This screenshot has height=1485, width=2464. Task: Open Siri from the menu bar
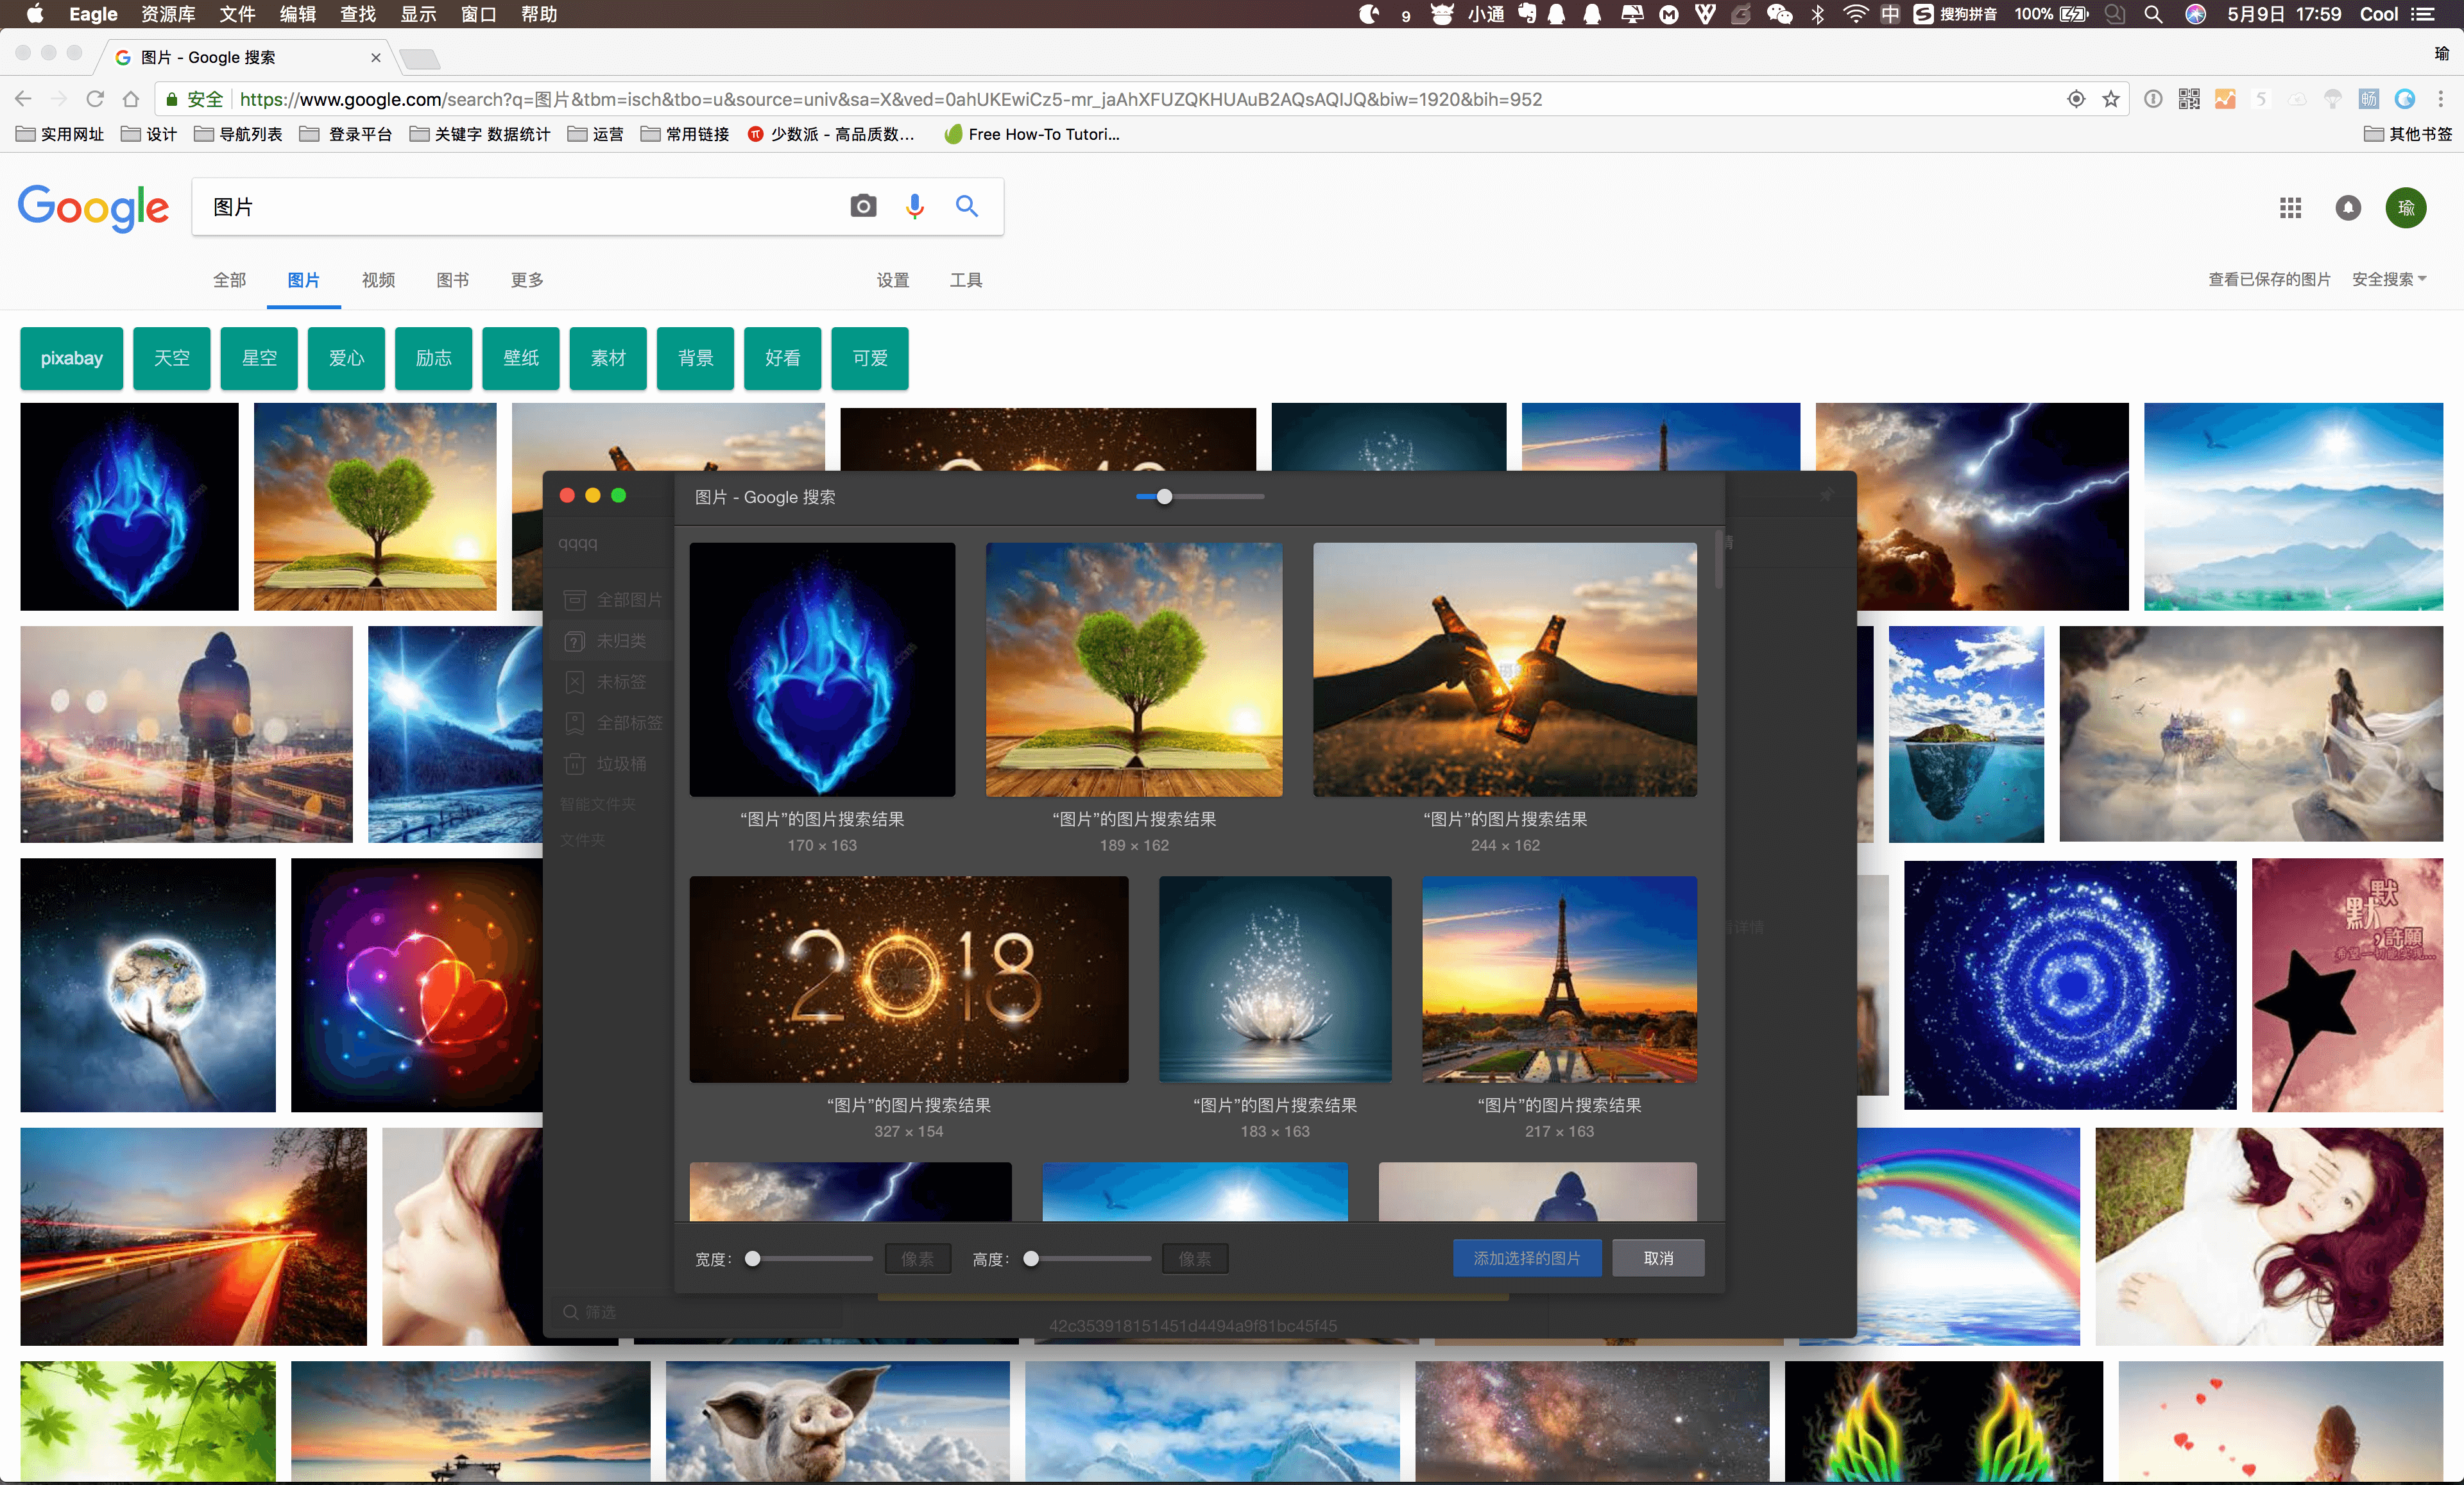tap(2195, 14)
